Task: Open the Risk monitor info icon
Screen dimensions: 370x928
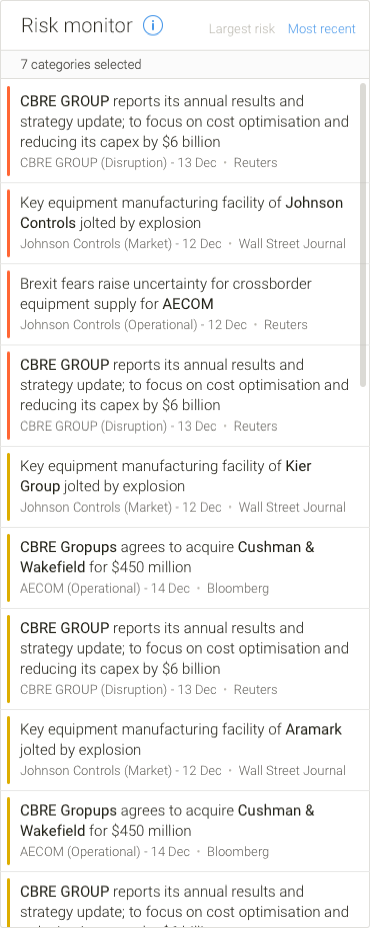Action: (153, 26)
